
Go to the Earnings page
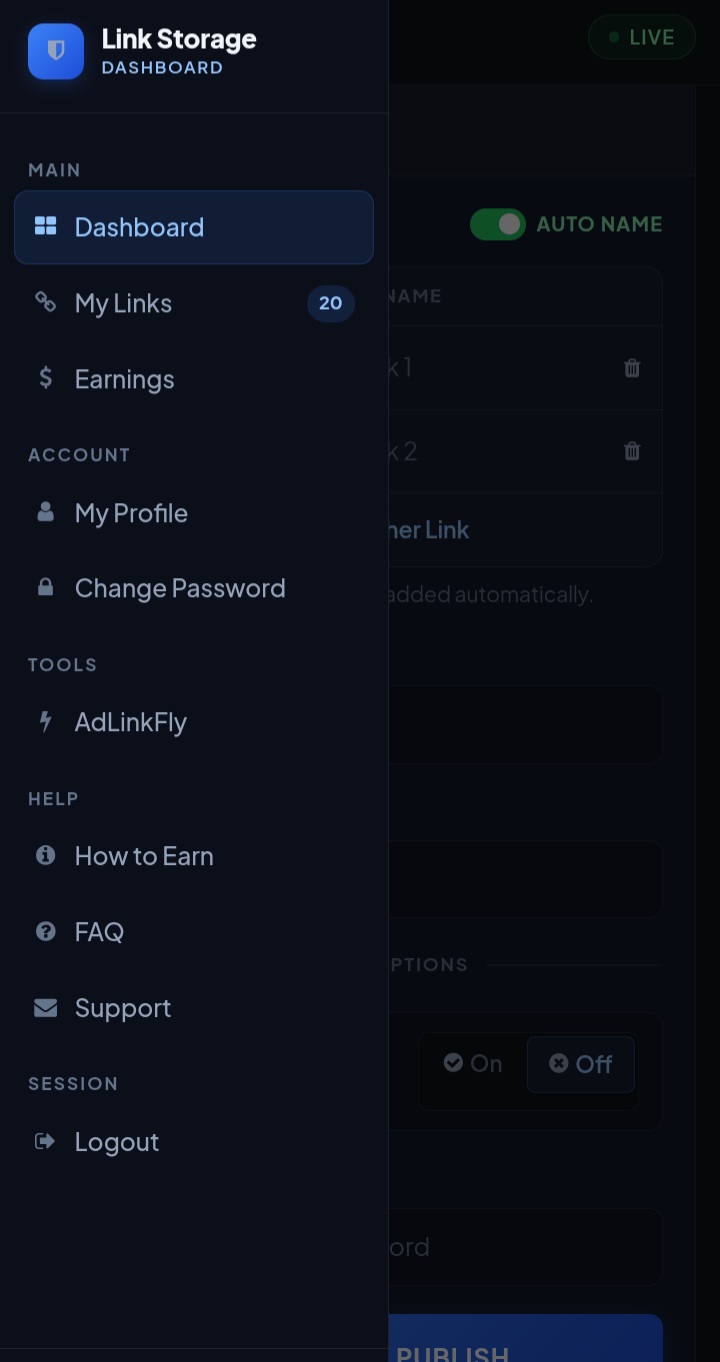124,379
